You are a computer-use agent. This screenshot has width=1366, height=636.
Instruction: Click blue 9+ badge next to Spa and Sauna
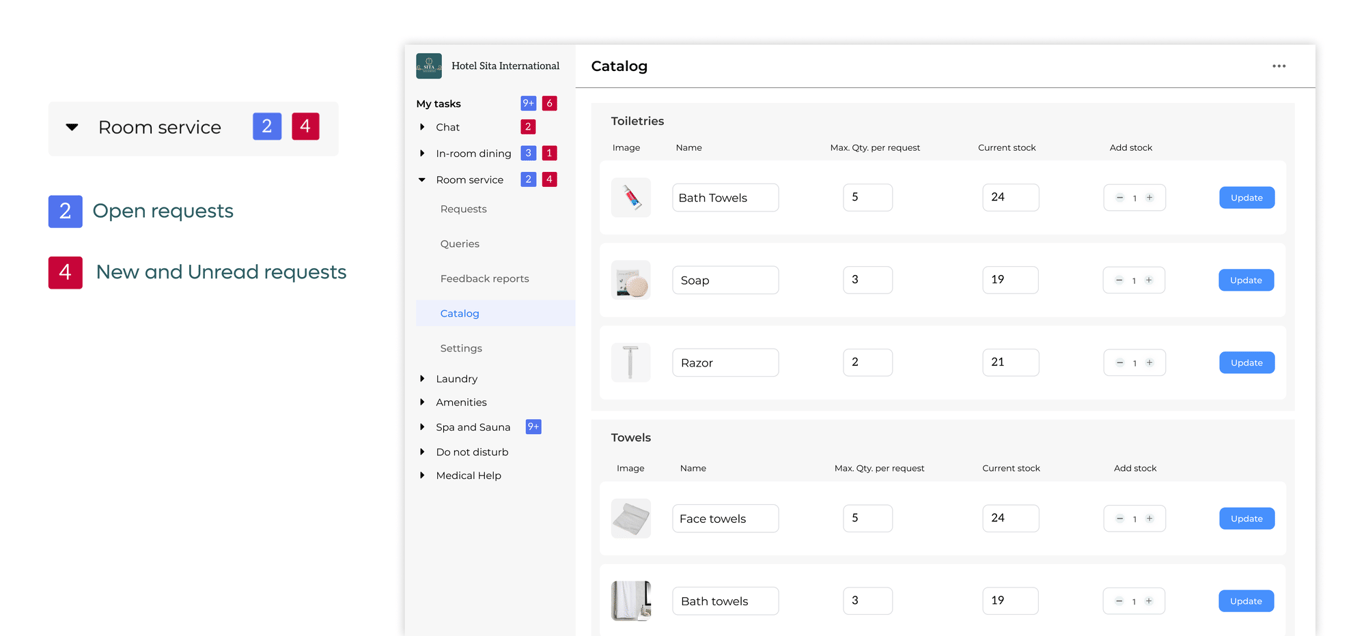pyautogui.click(x=533, y=427)
